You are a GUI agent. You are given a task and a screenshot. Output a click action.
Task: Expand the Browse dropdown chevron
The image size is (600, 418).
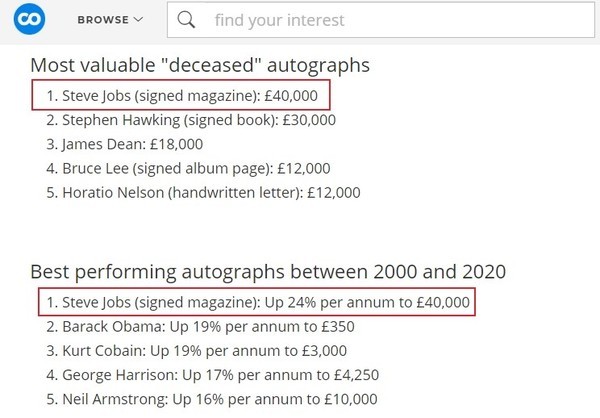(138, 20)
